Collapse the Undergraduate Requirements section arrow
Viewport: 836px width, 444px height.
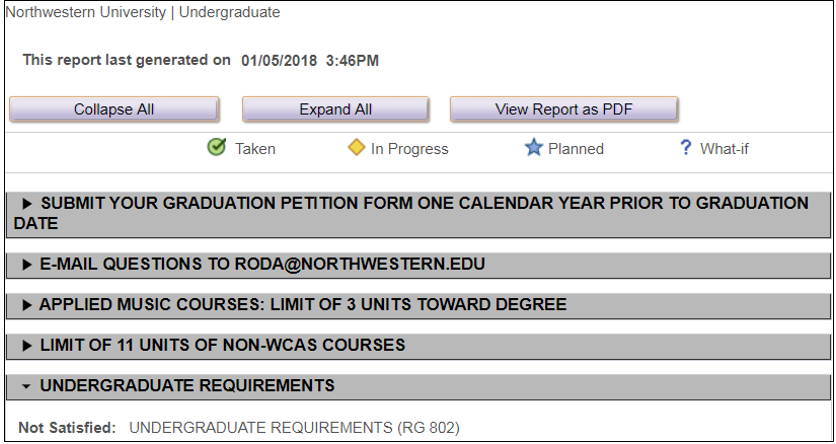27,387
